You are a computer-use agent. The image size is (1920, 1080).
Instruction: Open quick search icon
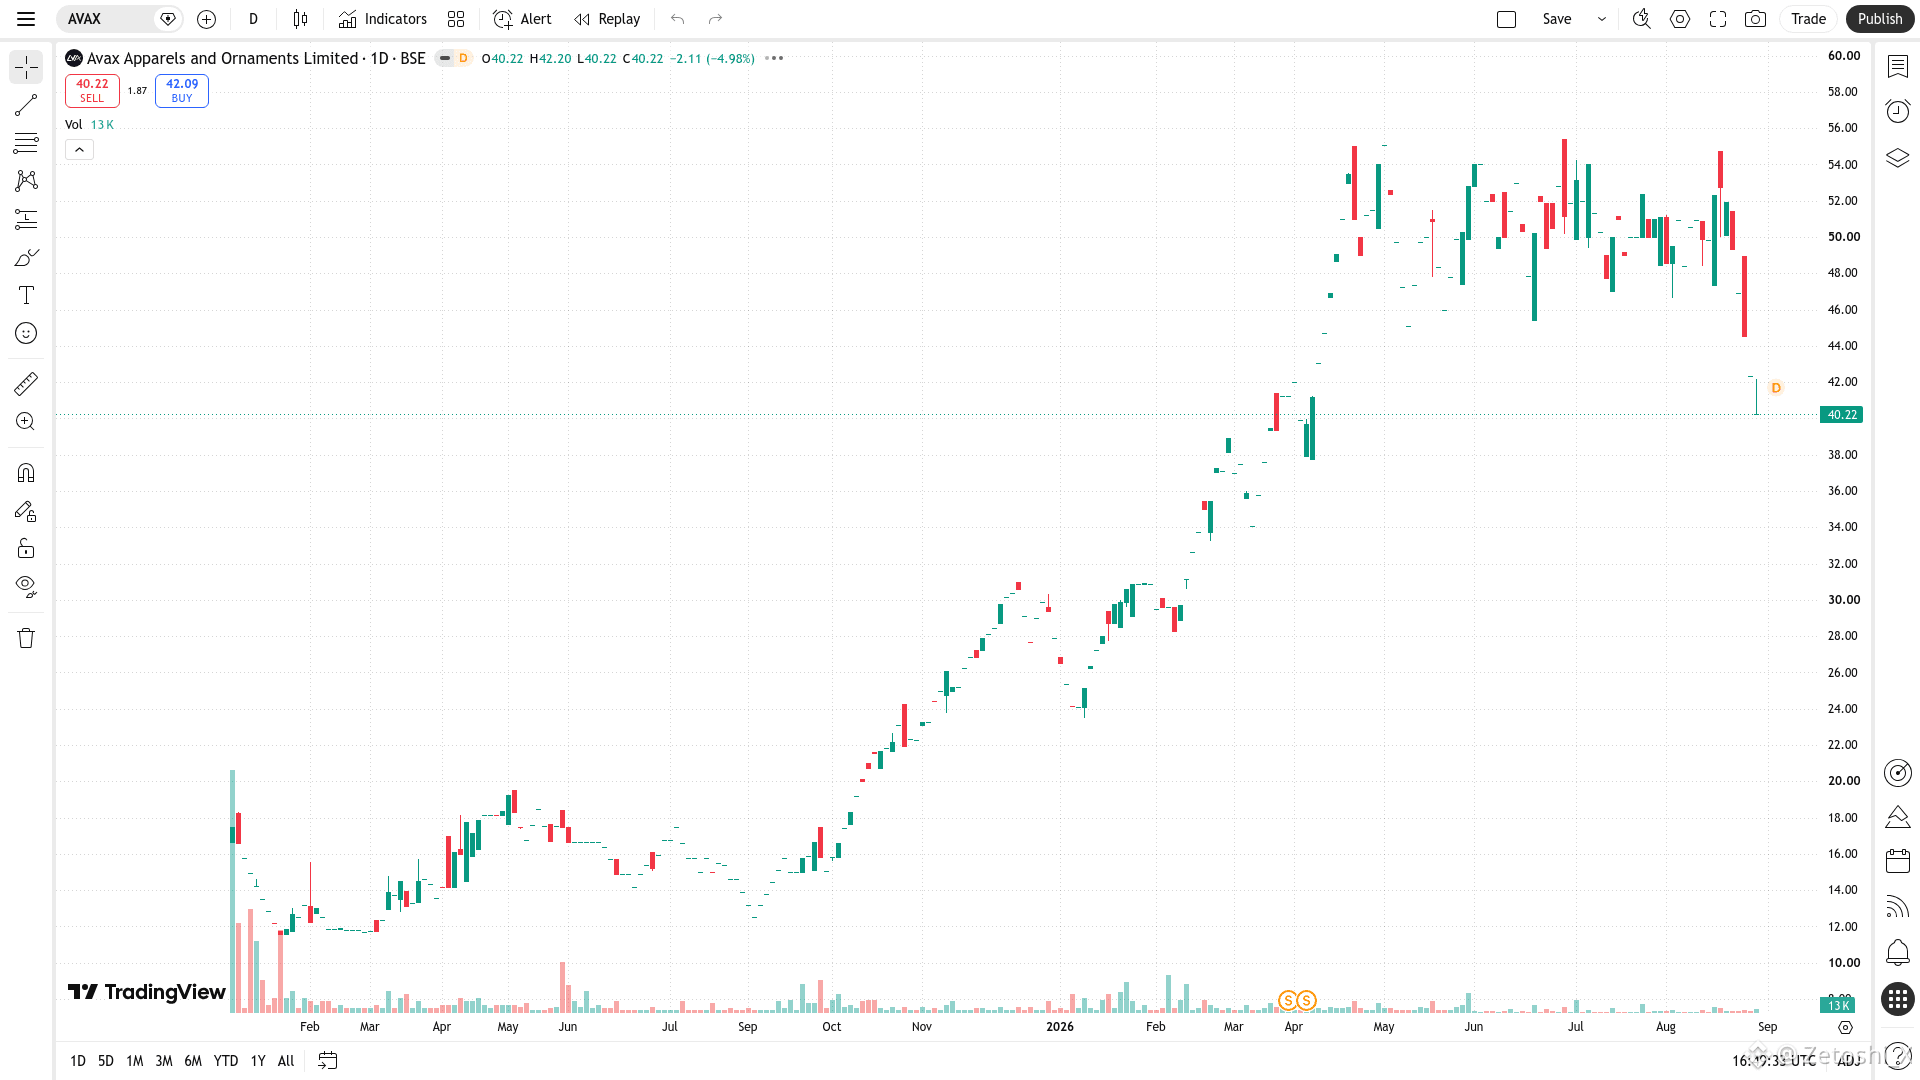(1641, 19)
